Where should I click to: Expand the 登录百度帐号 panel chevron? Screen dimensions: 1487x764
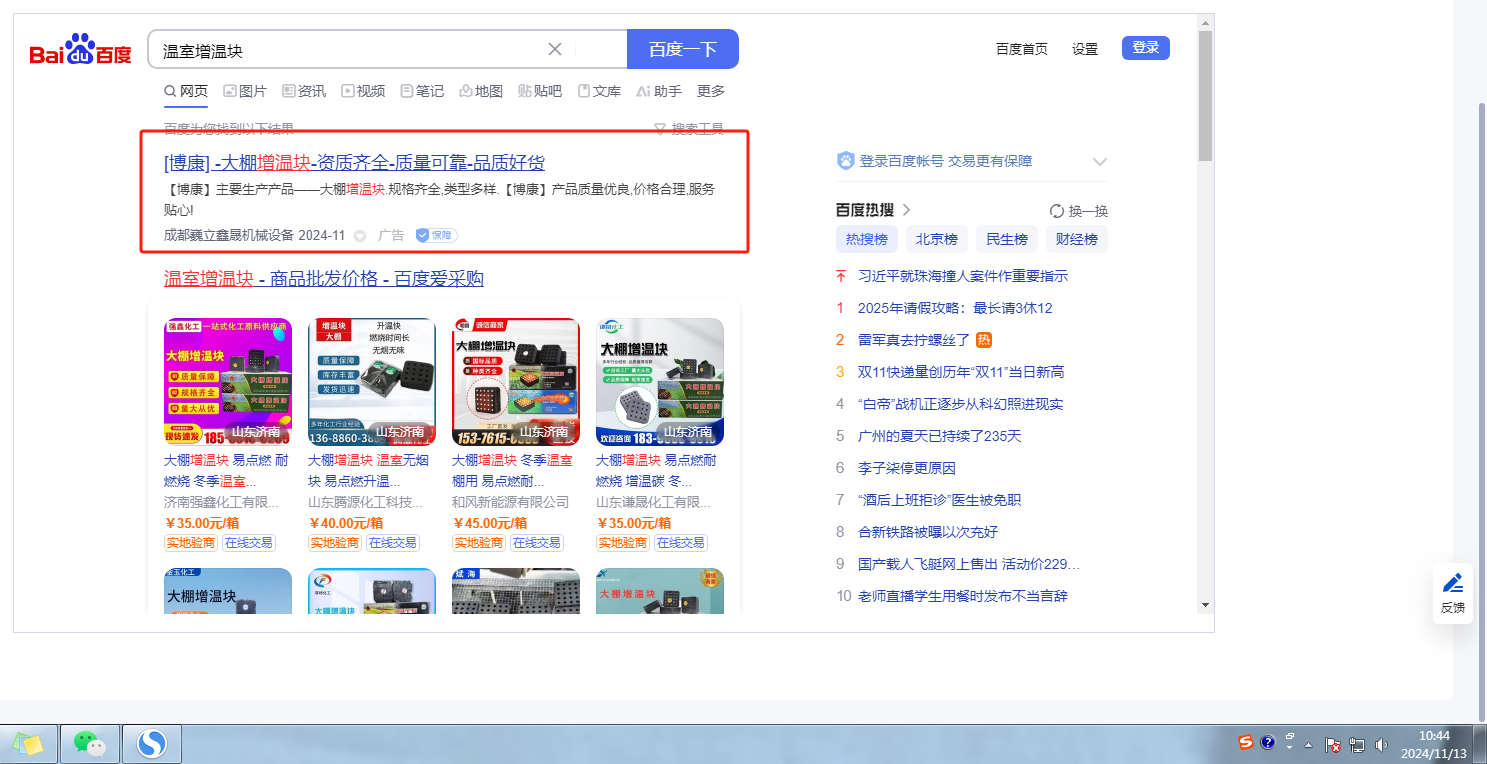(1100, 162)
